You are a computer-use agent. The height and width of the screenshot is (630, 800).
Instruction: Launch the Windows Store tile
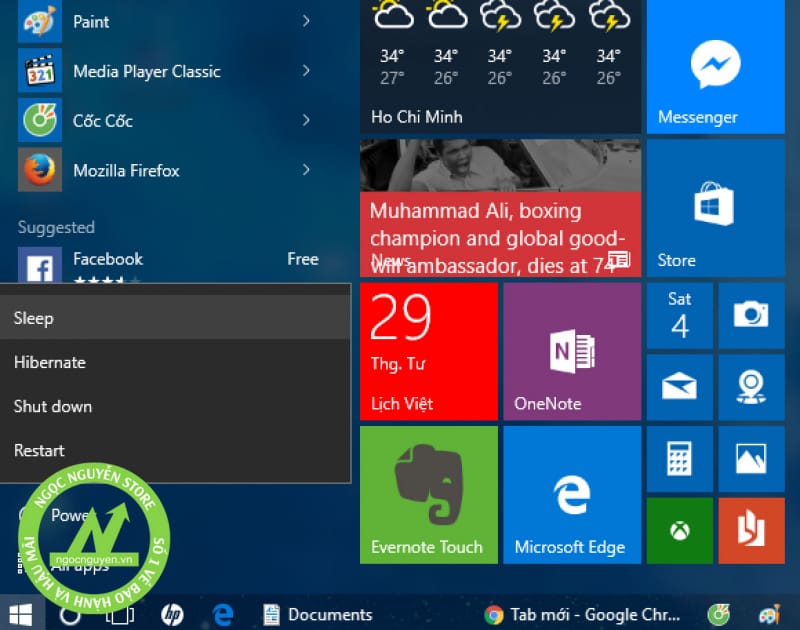pos(715,208)
